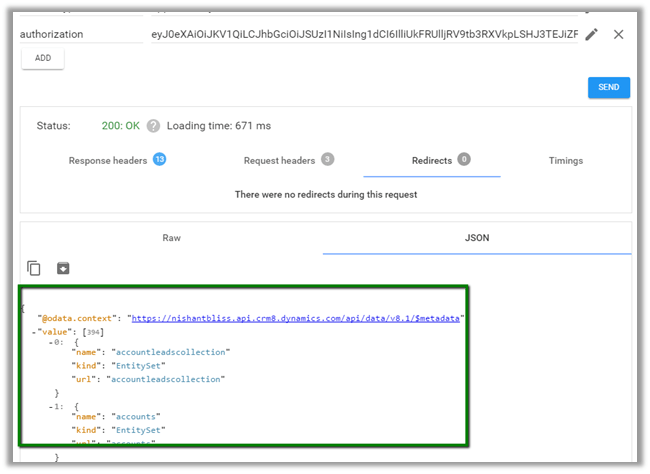
Task: Open the Response headers tab
Action: (x=107, y=160)
